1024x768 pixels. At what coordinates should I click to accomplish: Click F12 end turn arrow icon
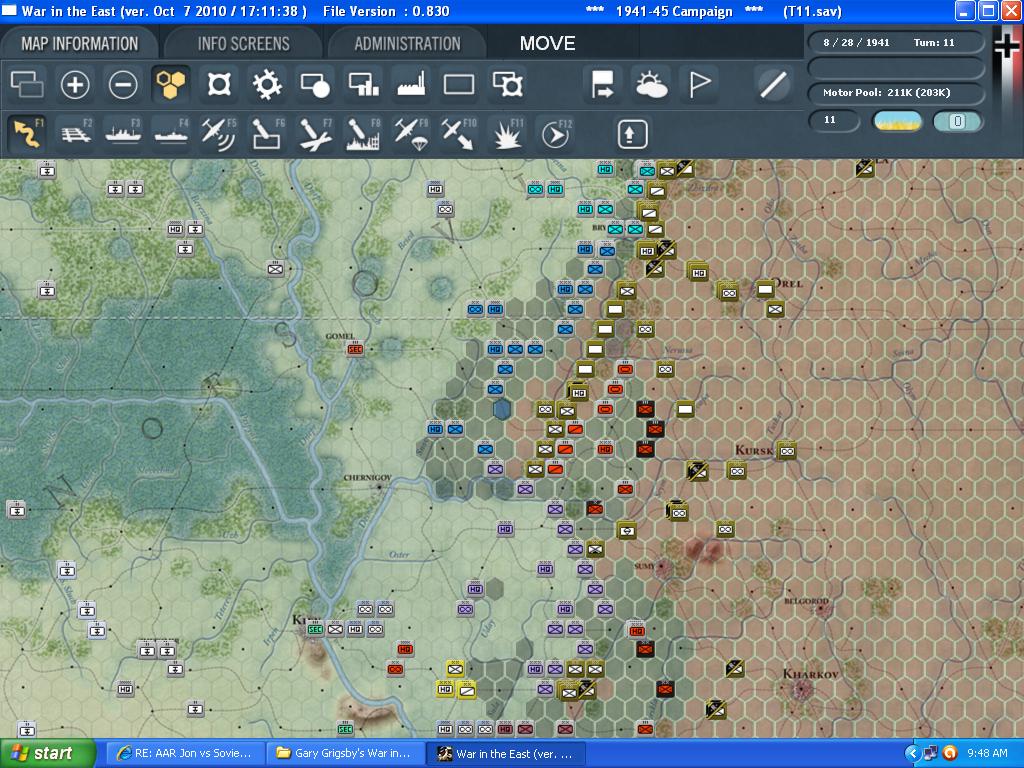[x=556, y=133]
